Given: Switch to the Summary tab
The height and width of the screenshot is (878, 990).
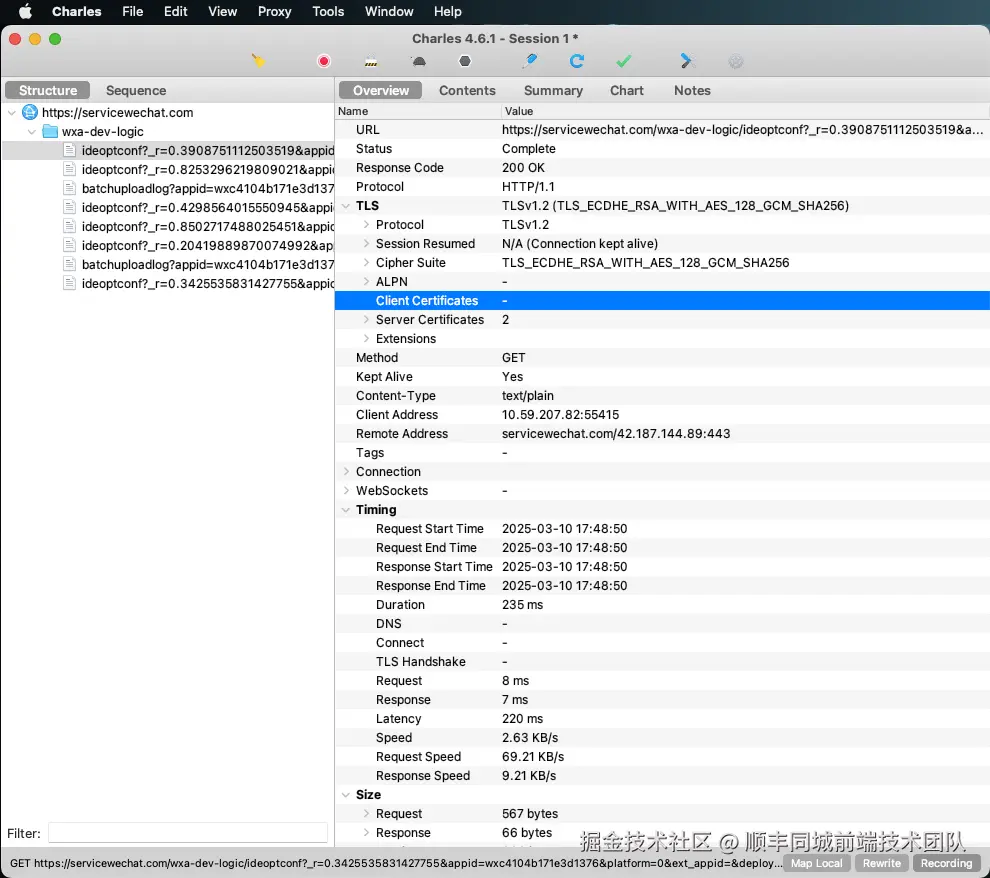Looking at the screenshot, I should click(553, 90).
